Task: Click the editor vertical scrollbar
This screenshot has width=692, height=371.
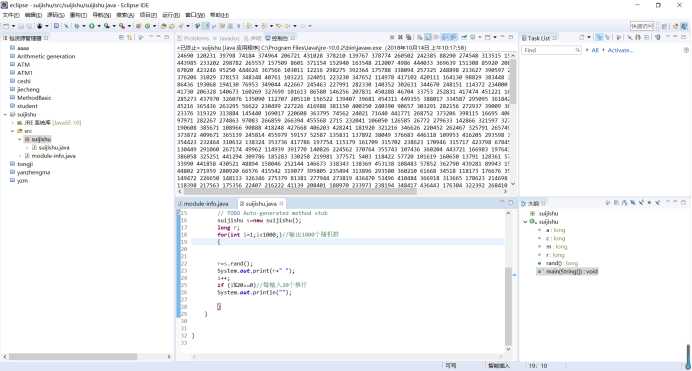Action: pyautogui.click(x=508, y=306)
